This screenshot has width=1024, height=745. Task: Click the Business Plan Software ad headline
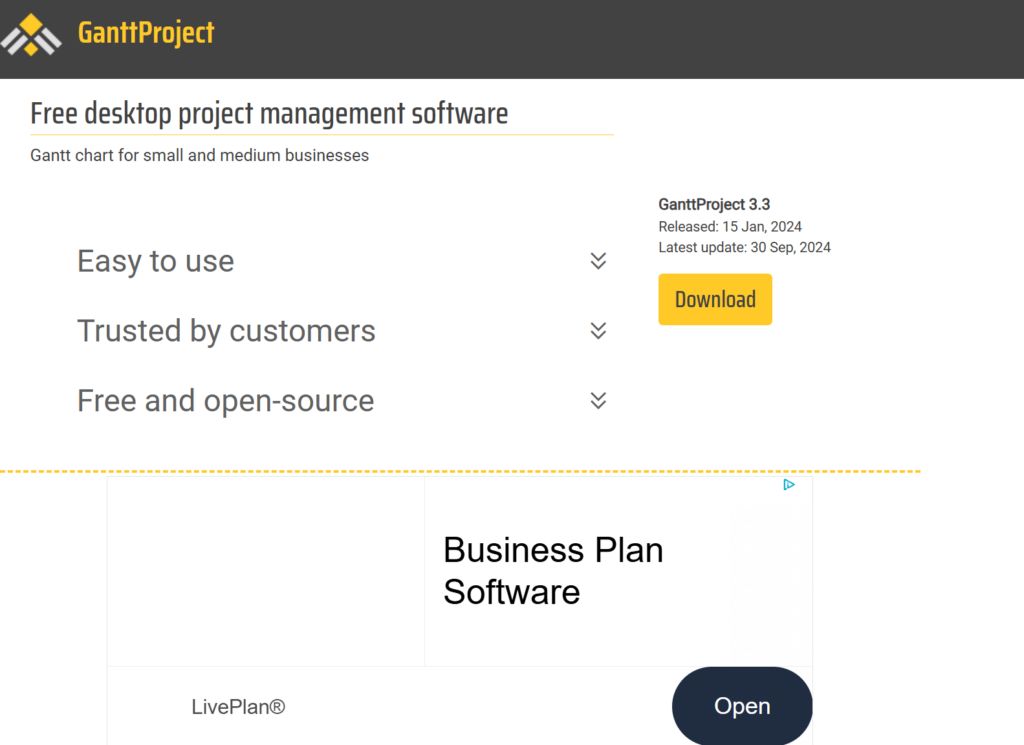[553, 571]
